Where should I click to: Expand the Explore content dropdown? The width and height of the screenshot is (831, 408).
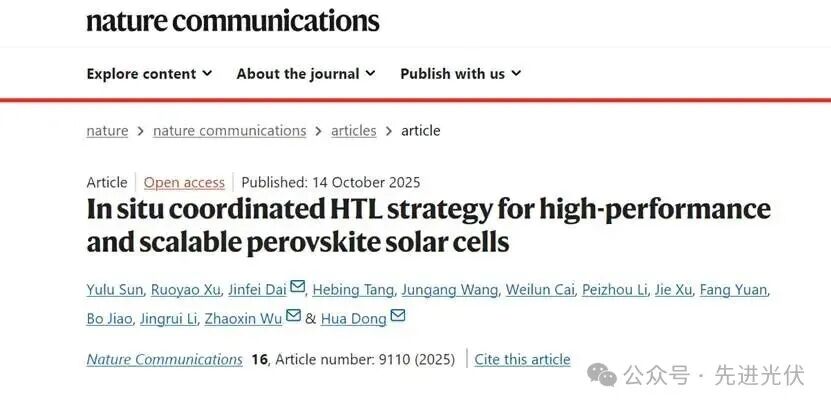[149, 73]
